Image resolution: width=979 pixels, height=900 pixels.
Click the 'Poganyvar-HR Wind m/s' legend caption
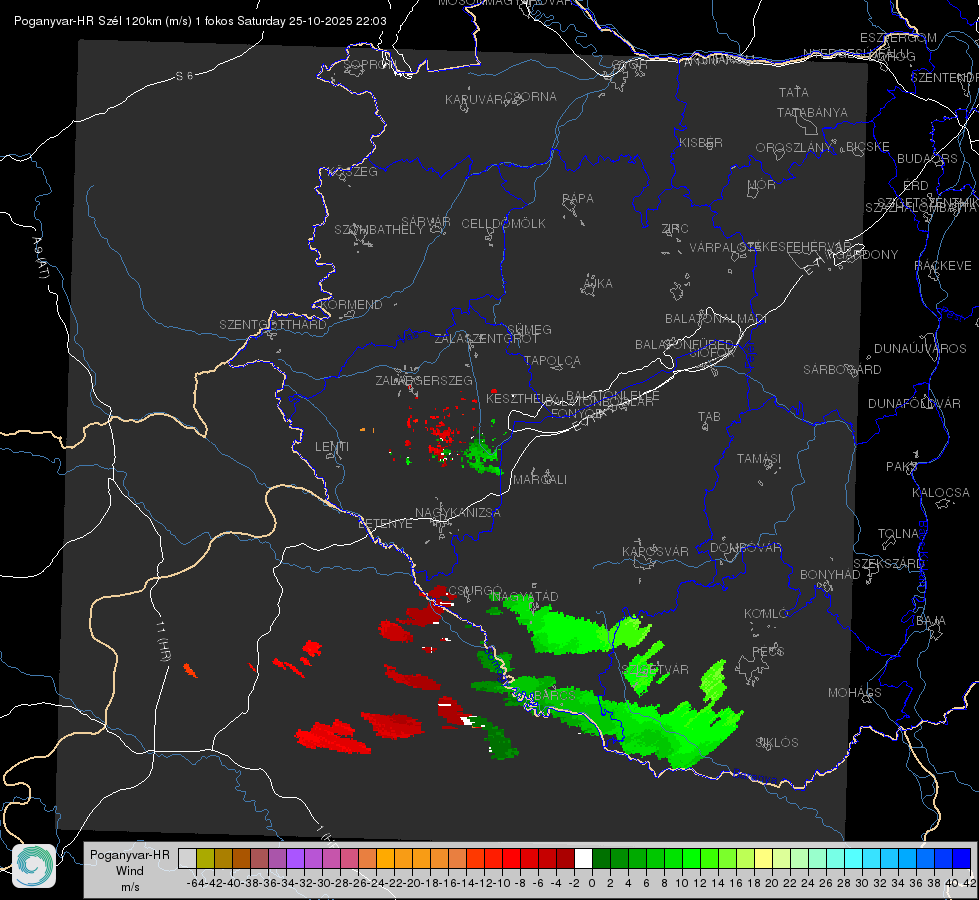(x=130, y=871)
